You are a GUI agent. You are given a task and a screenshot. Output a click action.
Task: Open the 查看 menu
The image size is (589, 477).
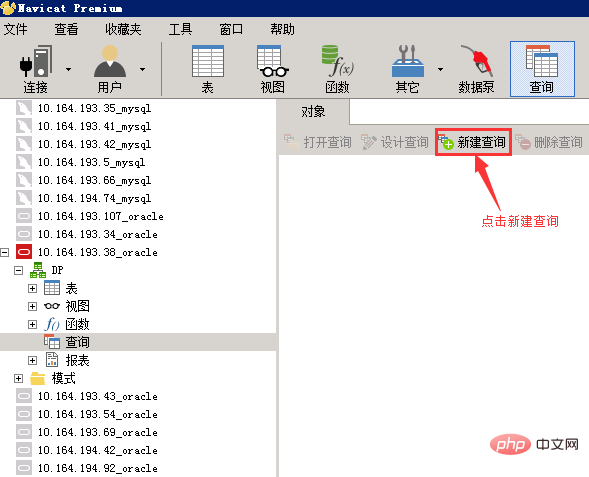click(66, 29)
